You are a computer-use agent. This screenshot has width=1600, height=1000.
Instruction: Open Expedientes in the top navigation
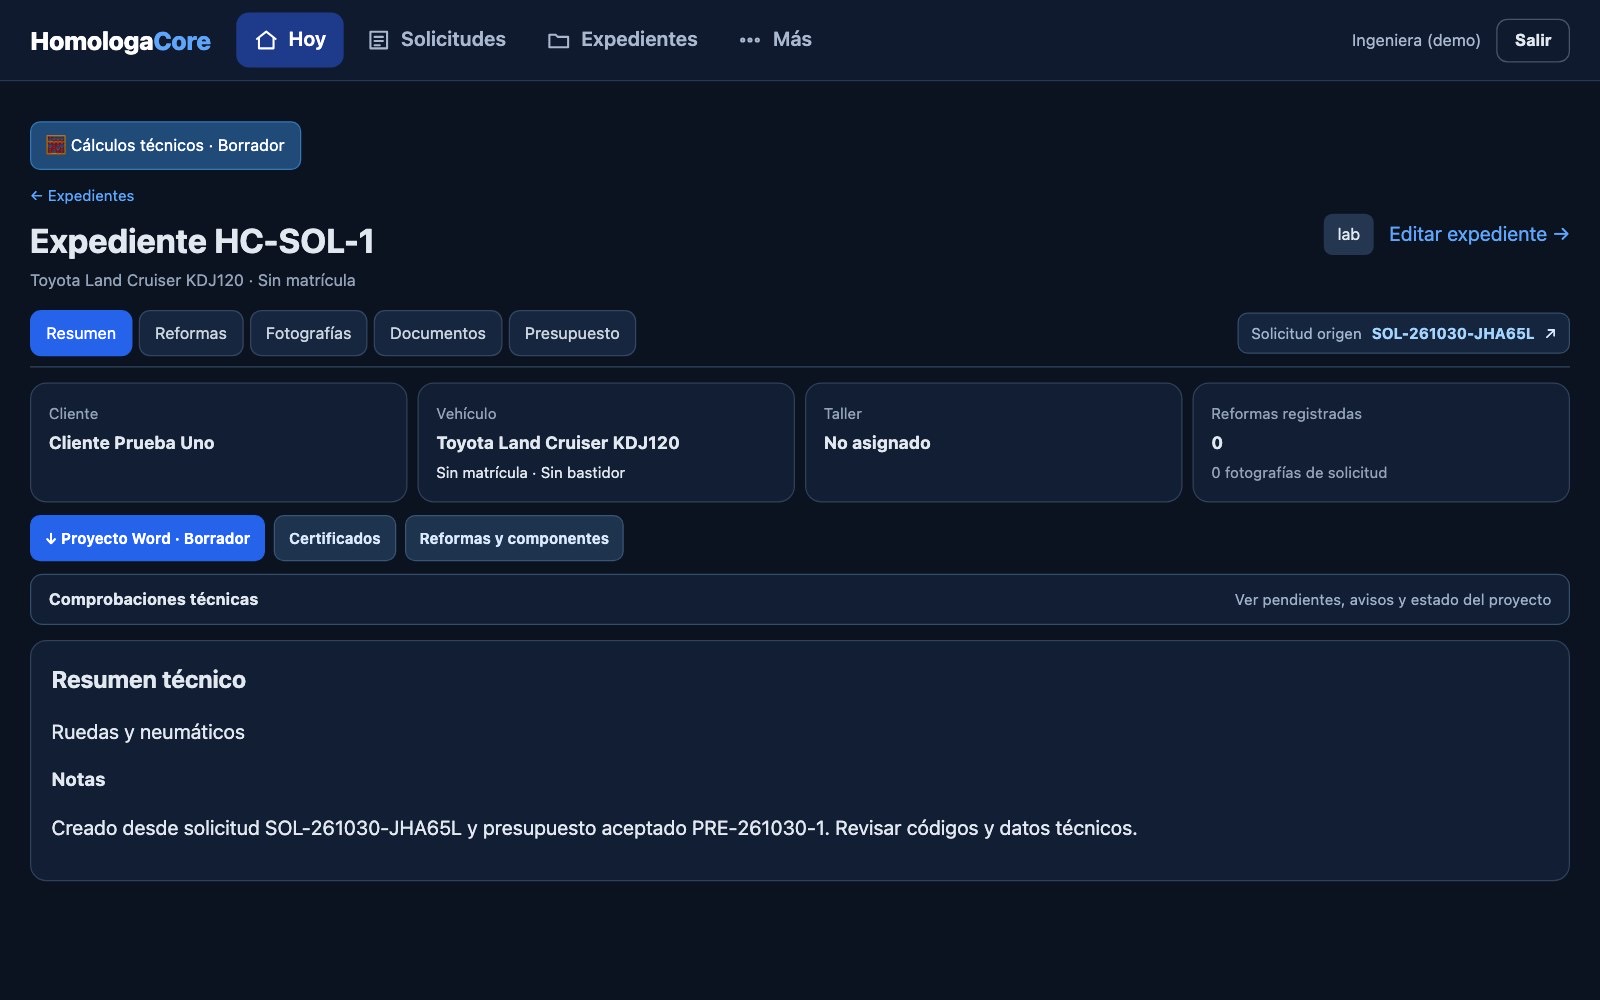[622, 40]
